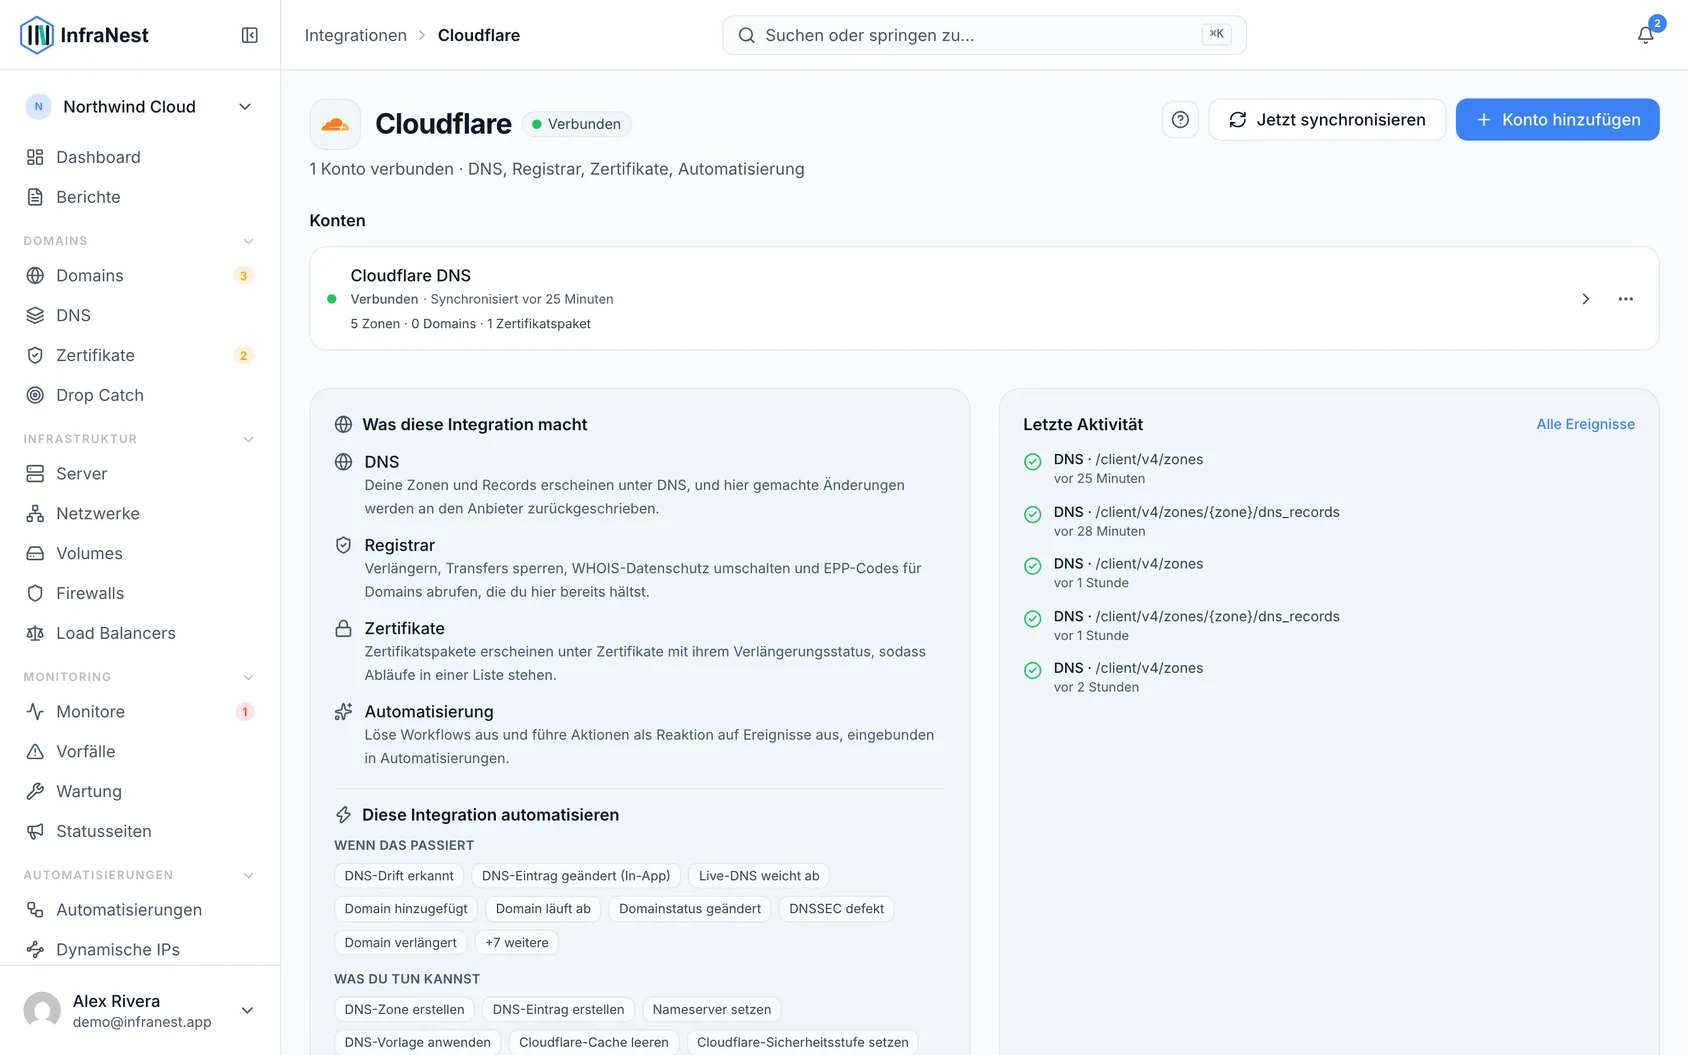1688x1055 pixels.
Task: Click the Server icon in sidebar
Action: click(35, 474)
